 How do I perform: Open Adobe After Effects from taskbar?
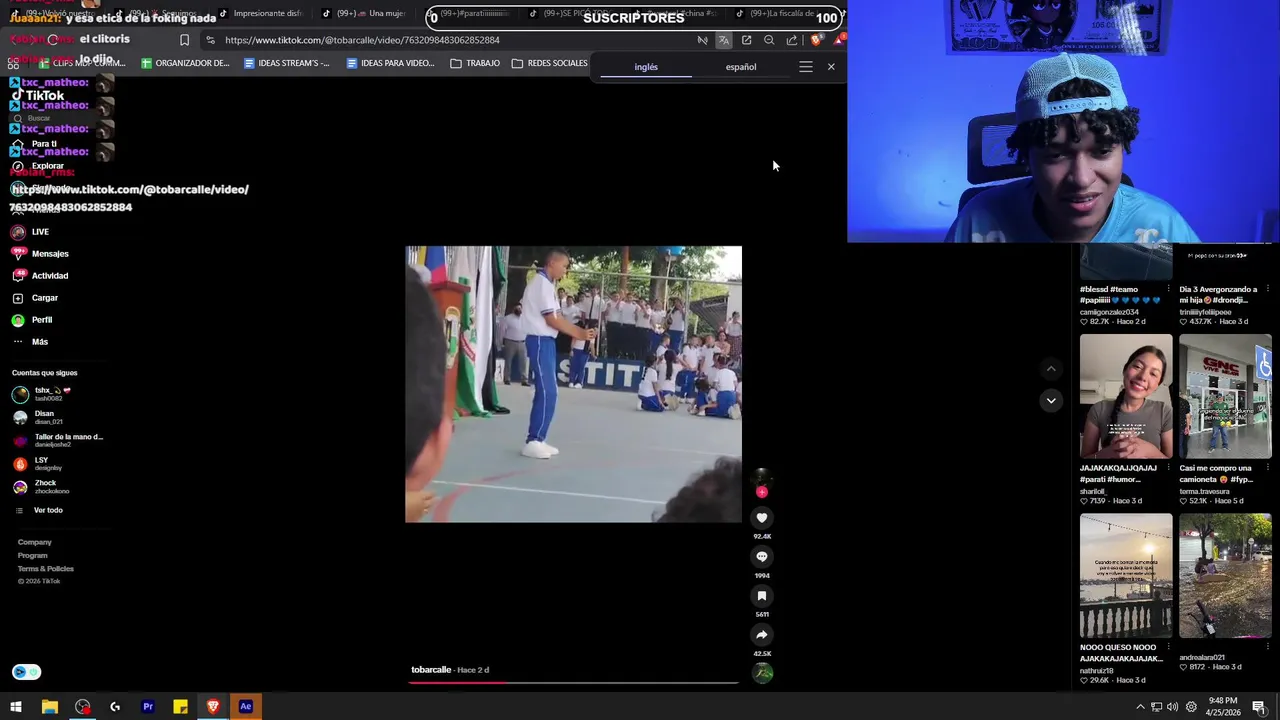[246, 707]
